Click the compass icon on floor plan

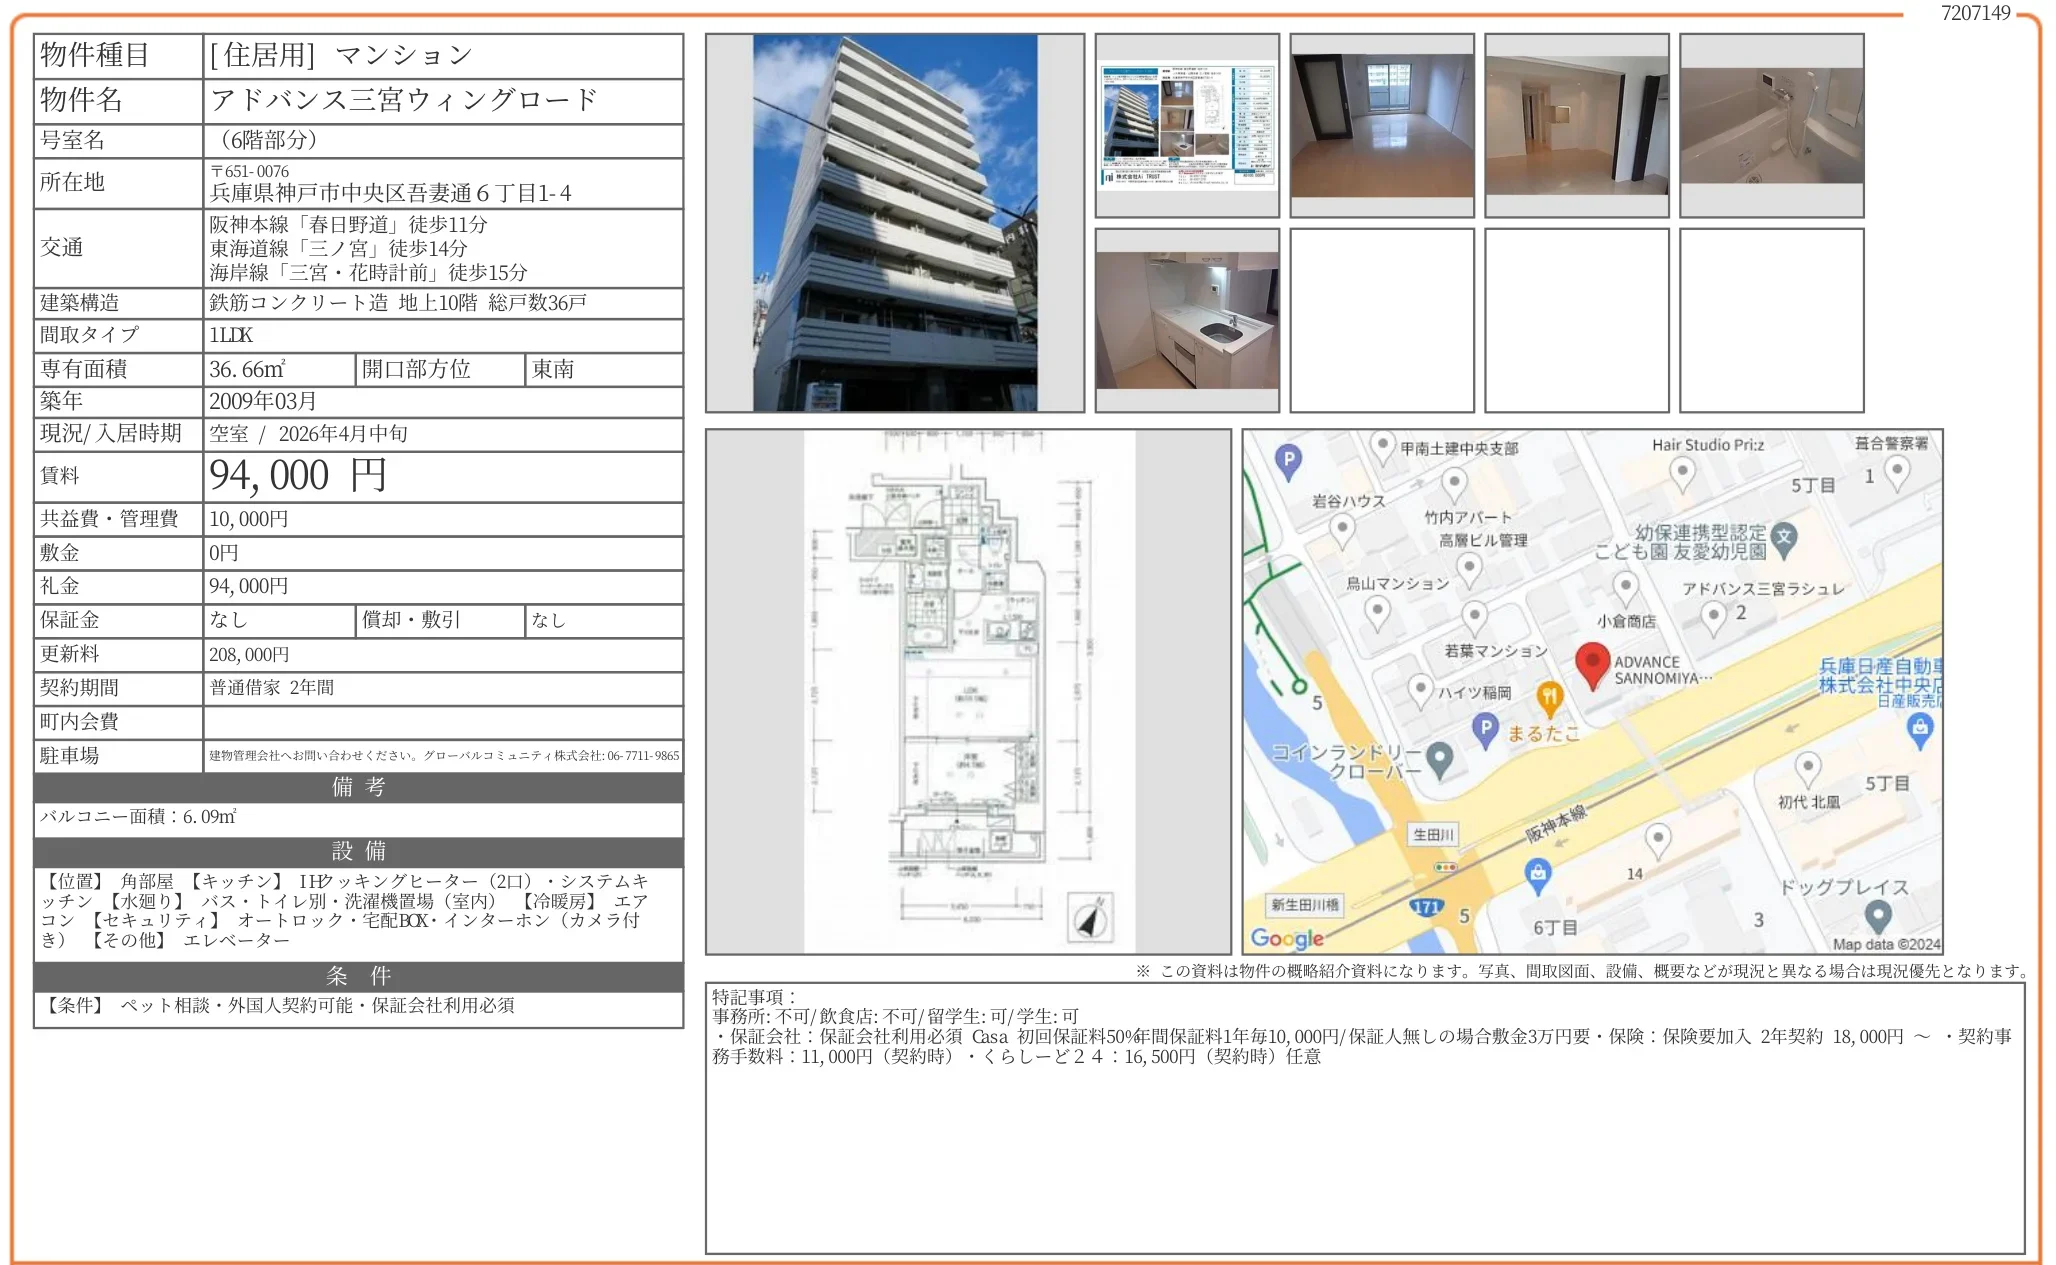pos(1090,917)
